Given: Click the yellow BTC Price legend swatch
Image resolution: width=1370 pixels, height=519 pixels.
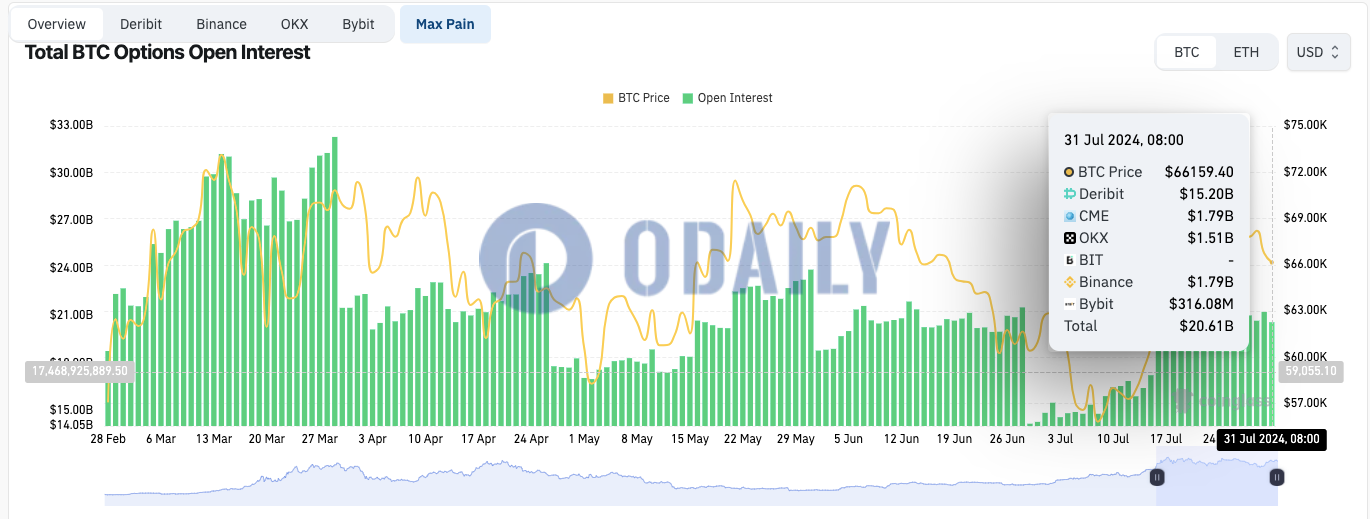Looking at the screenshot, I should [x=608, y=98].
